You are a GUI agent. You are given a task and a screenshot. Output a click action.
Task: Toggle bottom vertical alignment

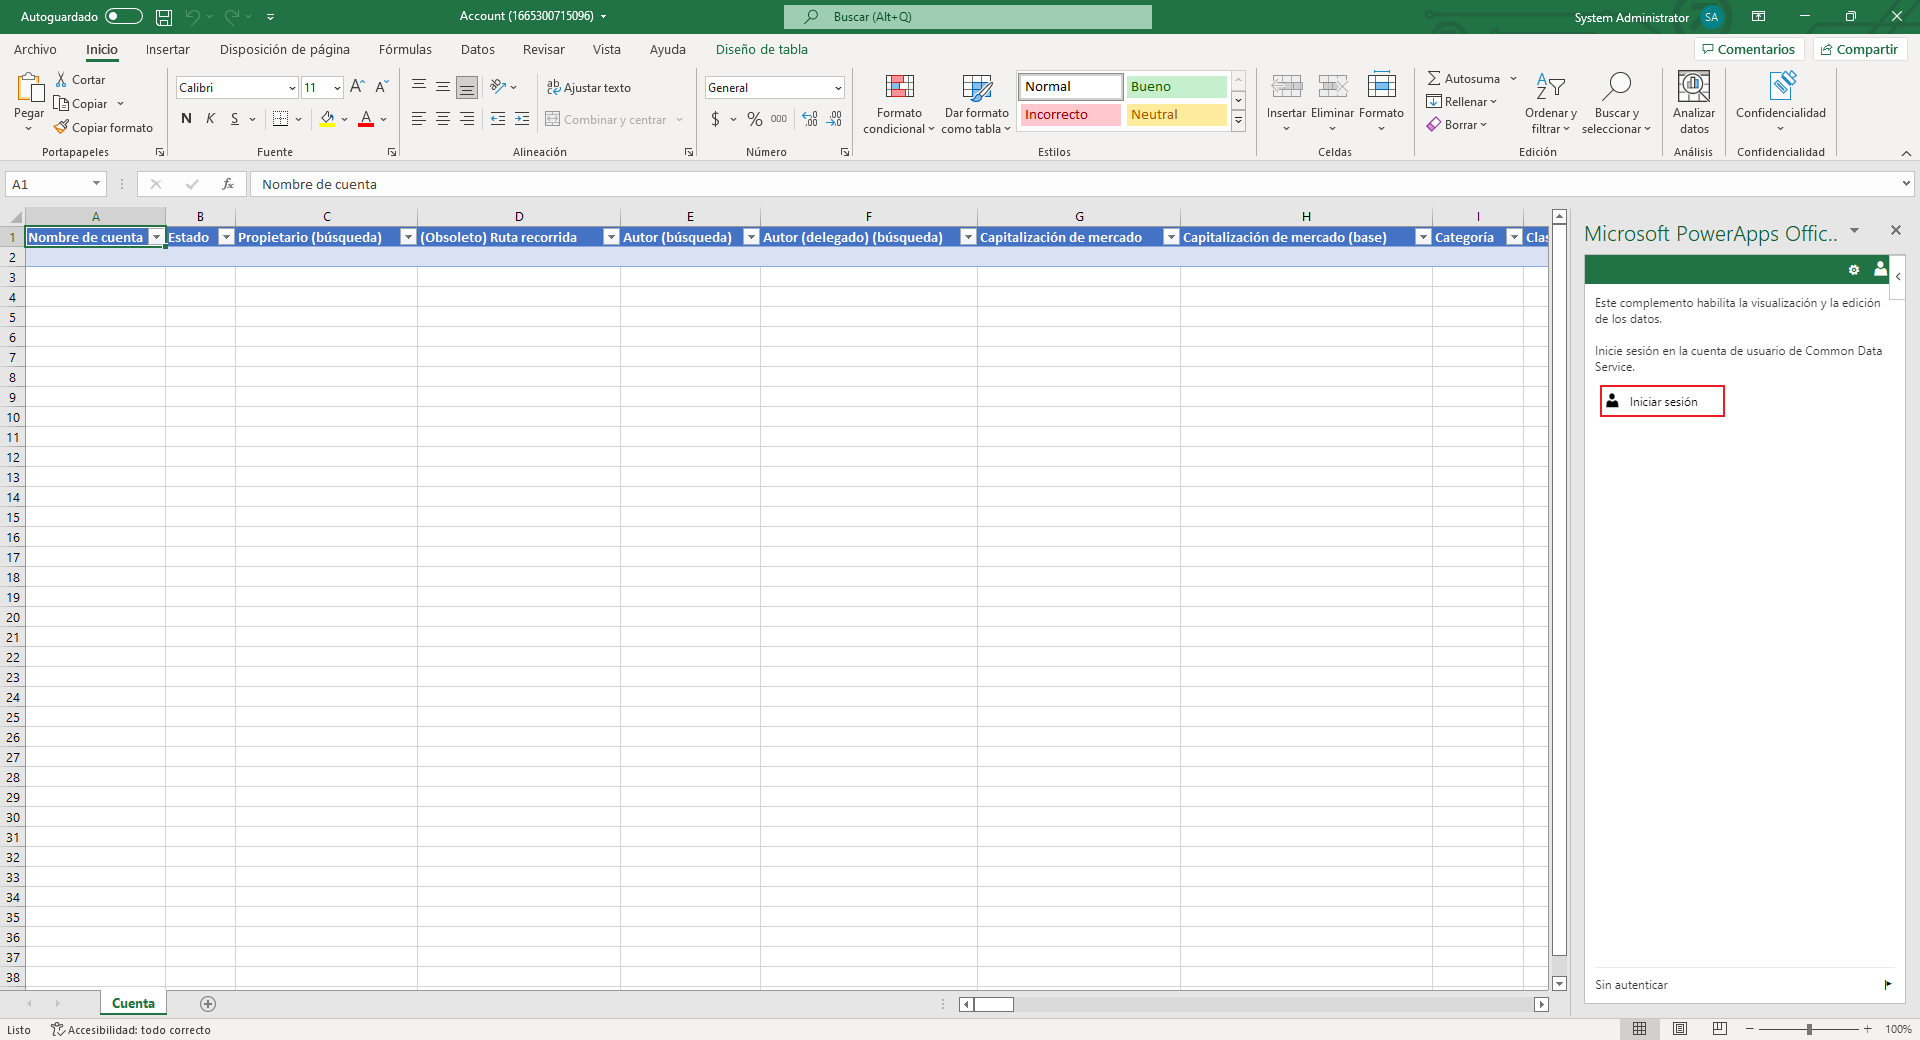(x=467, y=87)
